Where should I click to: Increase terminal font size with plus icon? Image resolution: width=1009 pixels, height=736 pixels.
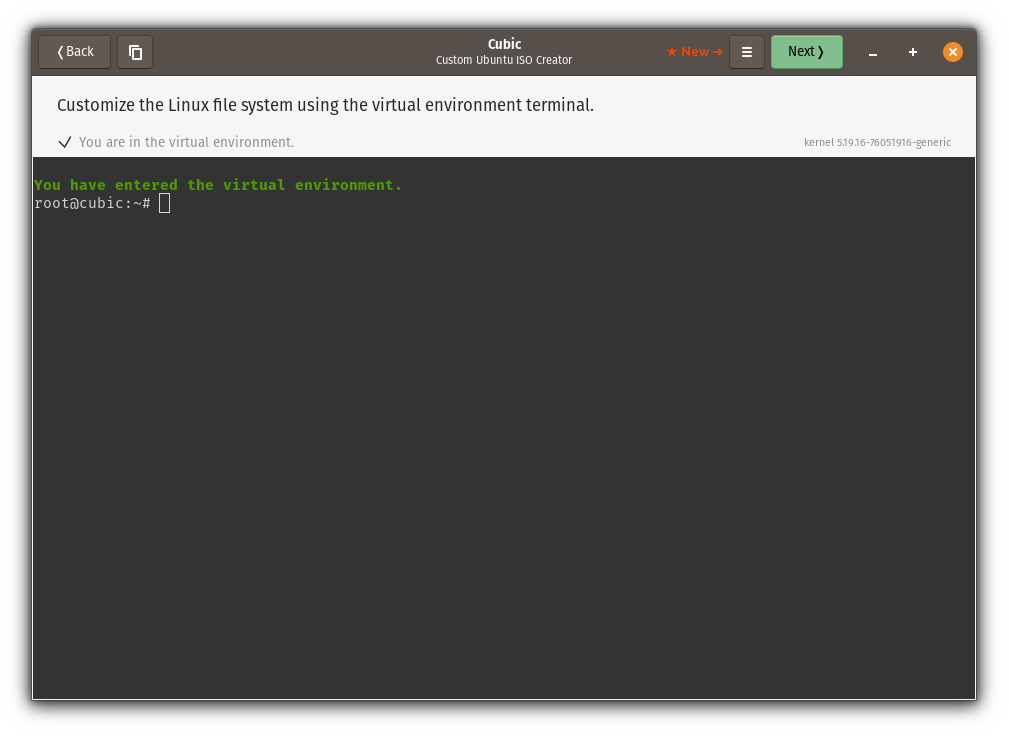[x=913, y=52]
